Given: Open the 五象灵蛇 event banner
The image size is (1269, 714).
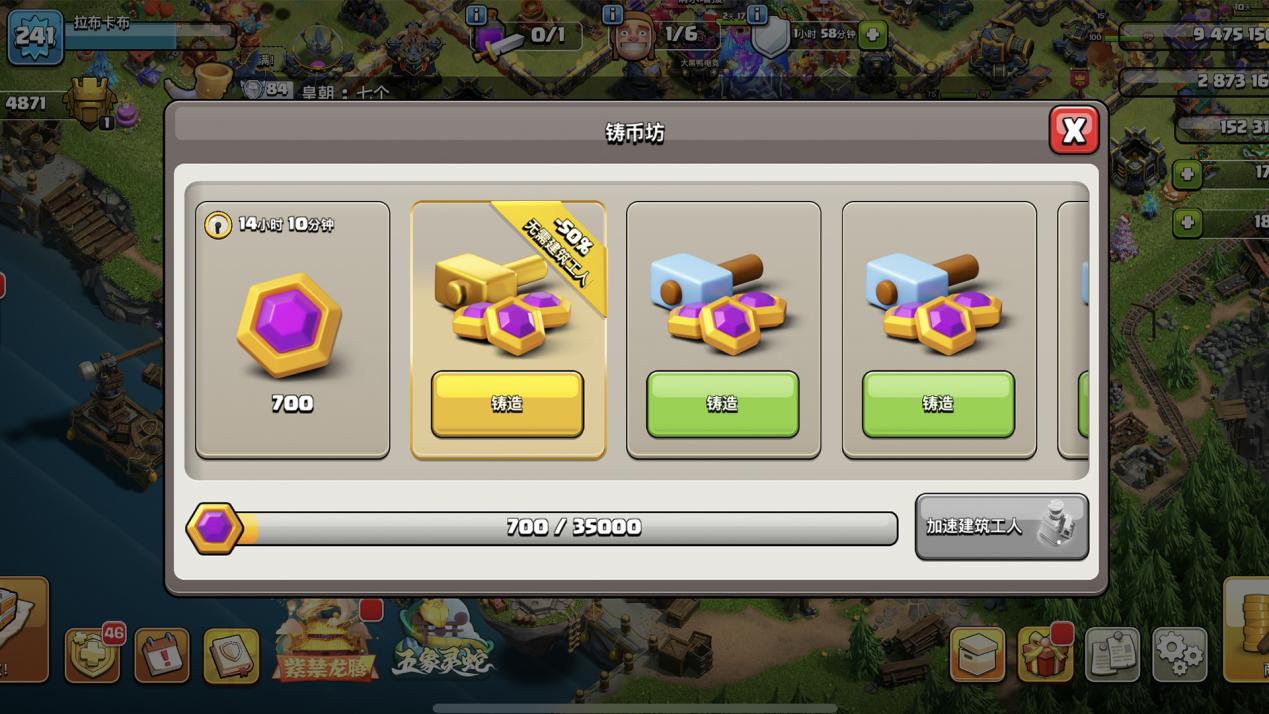Looking at the screenshot, I should coord(443,642).
